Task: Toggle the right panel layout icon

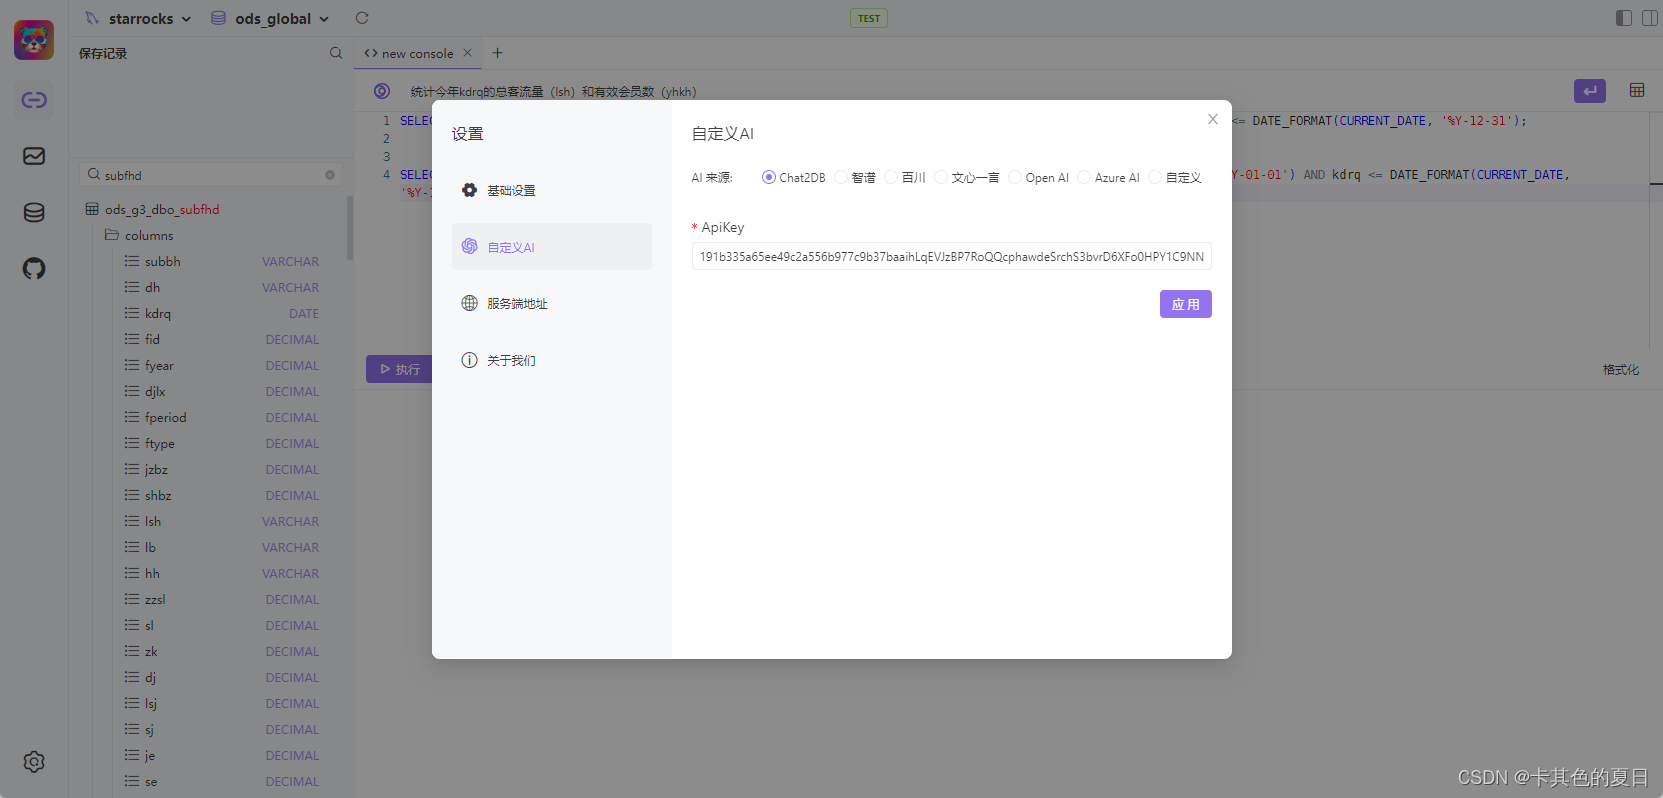Action: (x=1650, y=18)
